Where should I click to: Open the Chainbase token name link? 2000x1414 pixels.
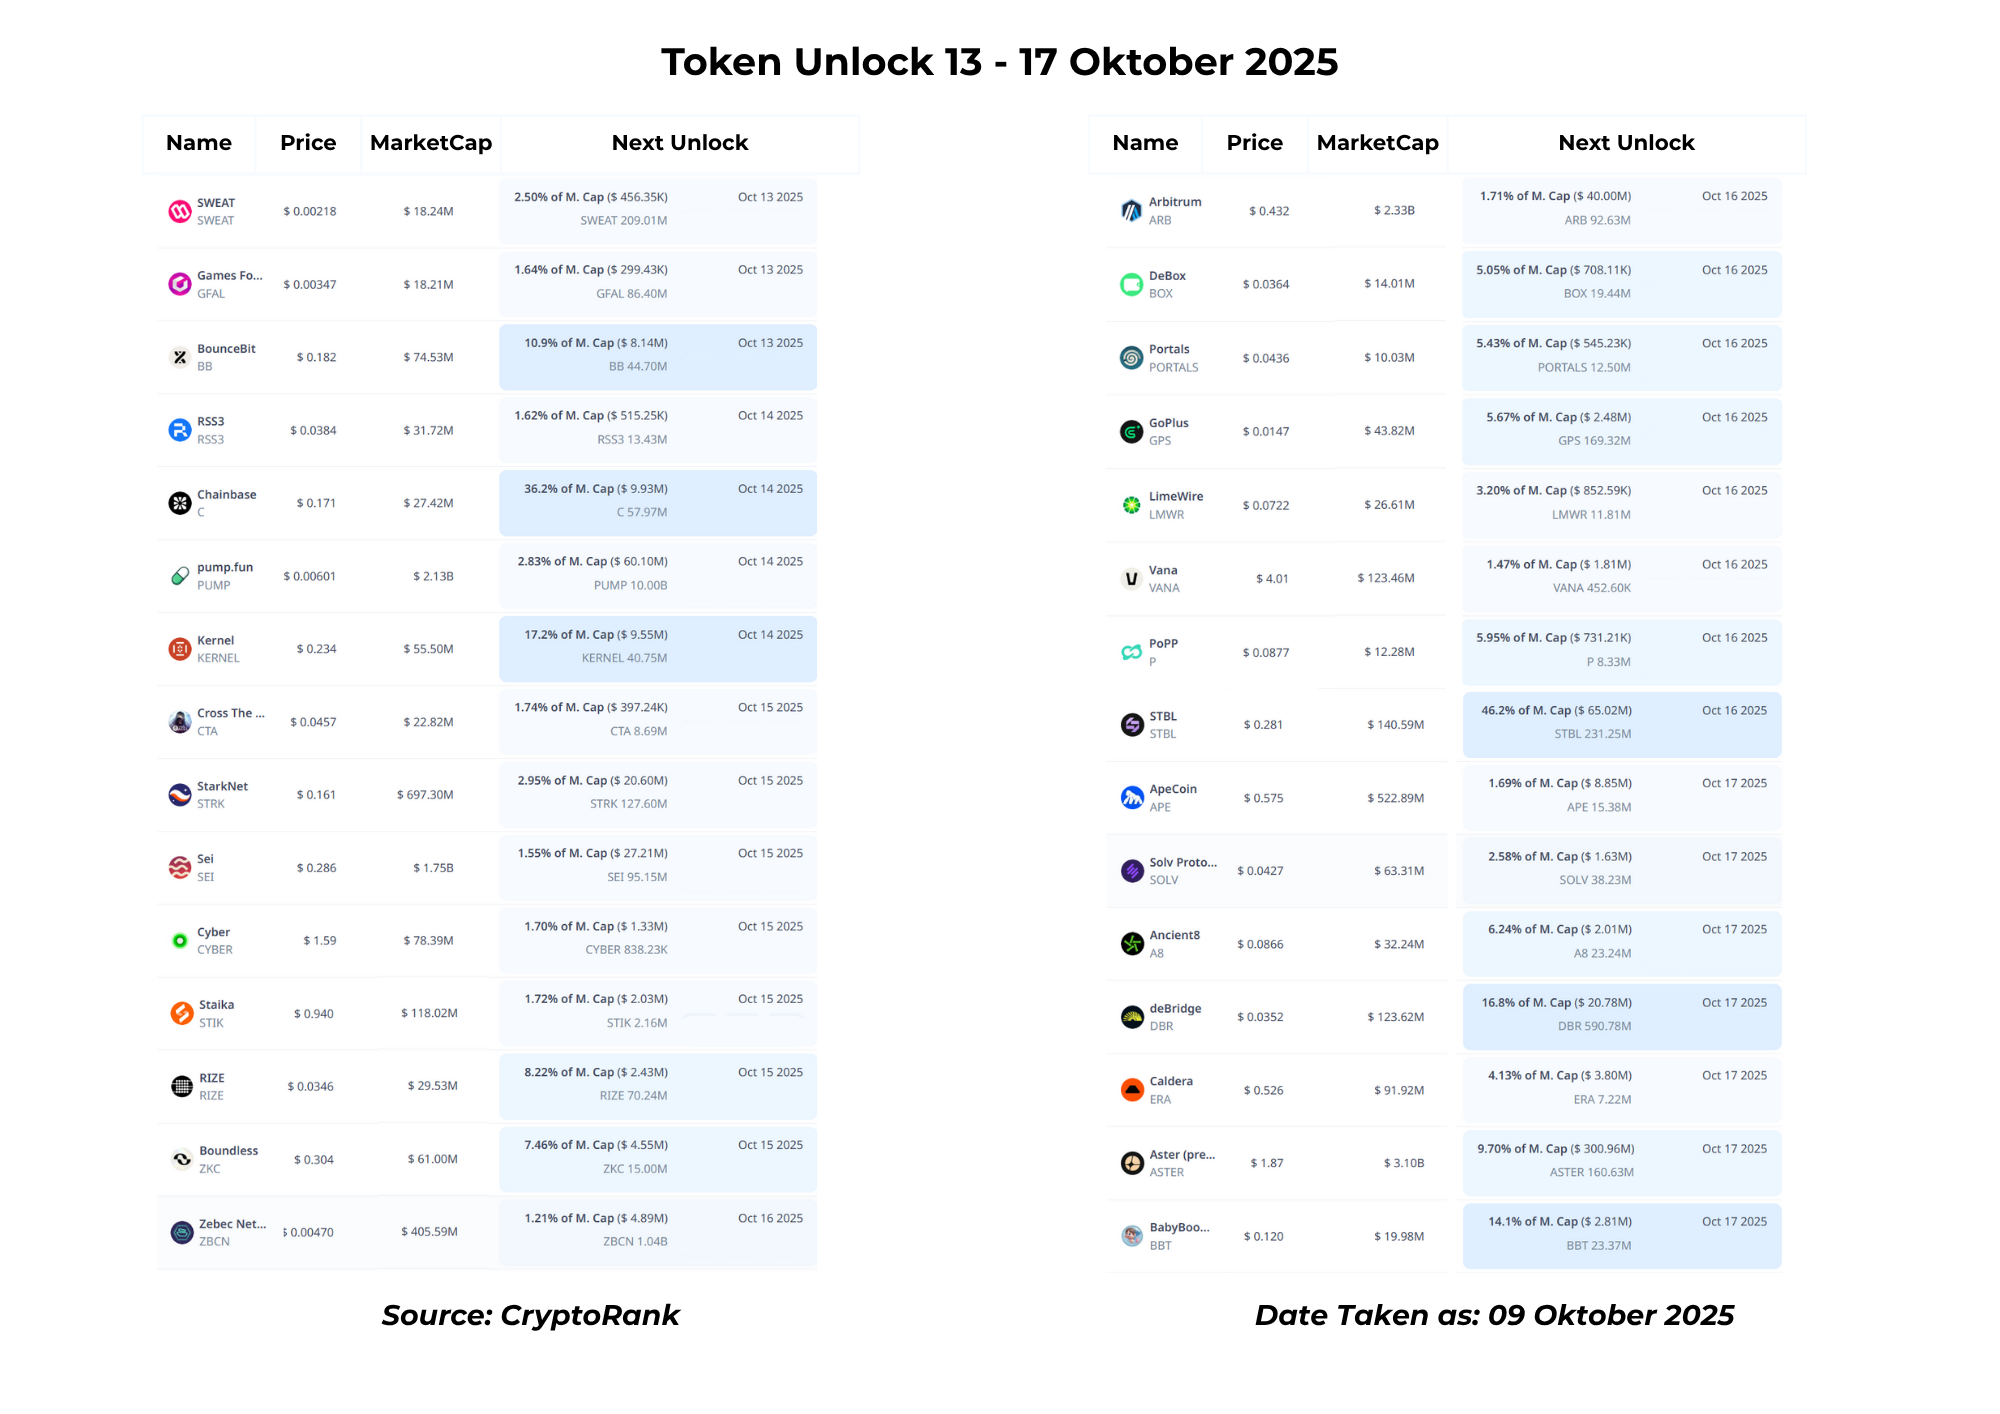click(x=227, y=495)
